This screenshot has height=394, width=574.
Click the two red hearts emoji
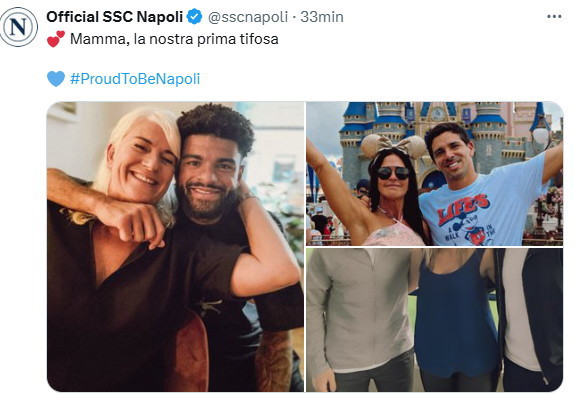pyautogui.click(x=56, y=39)
